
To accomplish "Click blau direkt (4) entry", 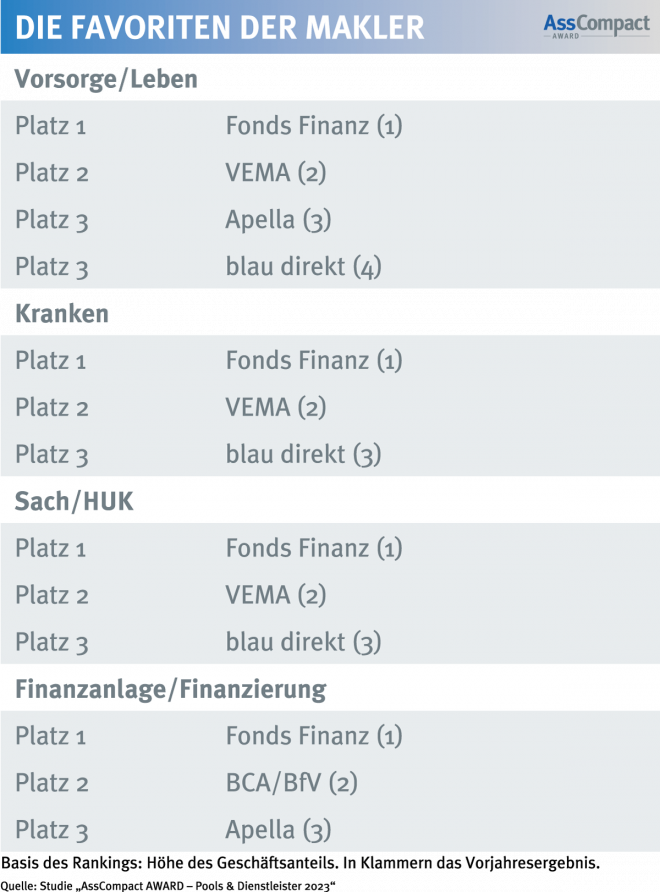I will tap(303, 267).
